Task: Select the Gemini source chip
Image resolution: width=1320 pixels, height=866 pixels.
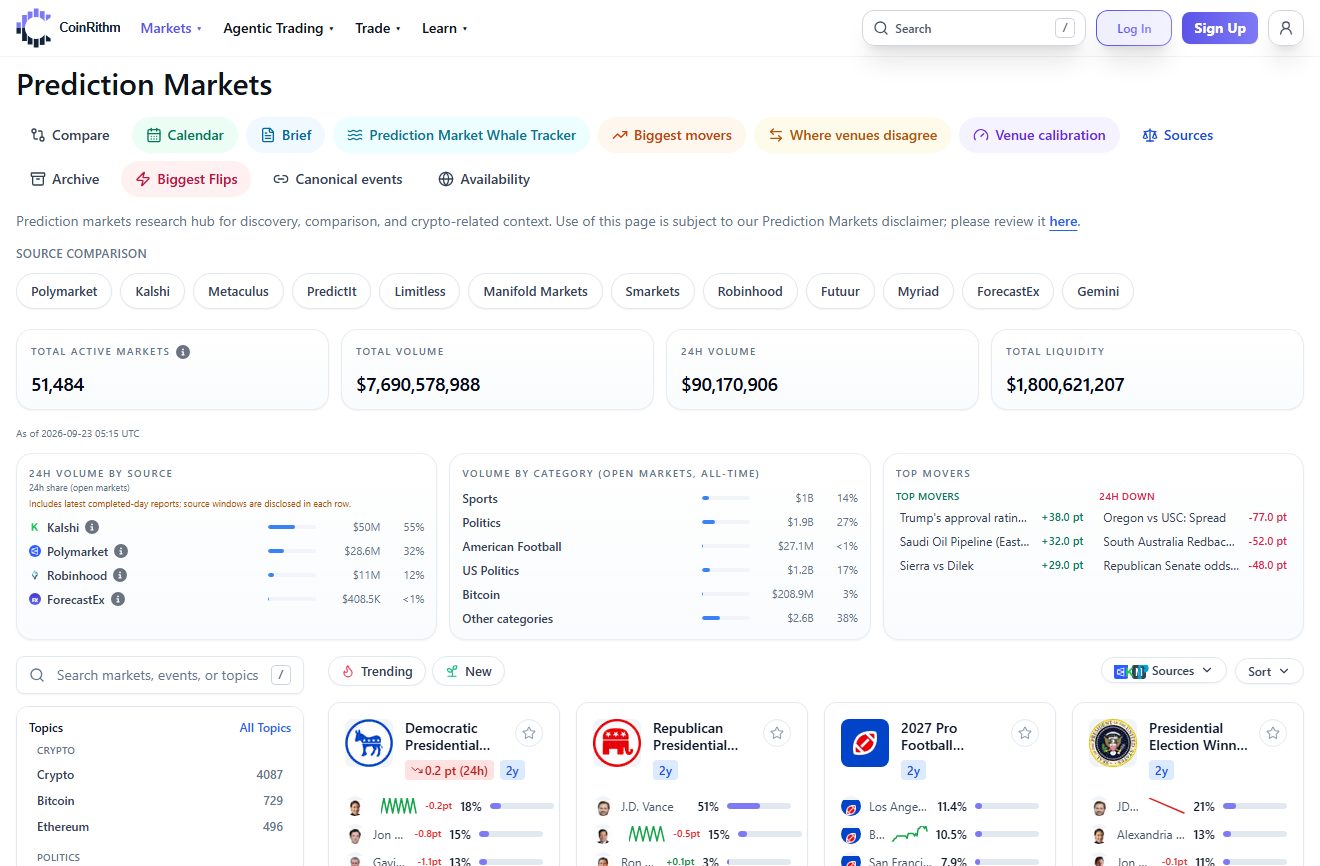Action: click(x=1097, y=291)
